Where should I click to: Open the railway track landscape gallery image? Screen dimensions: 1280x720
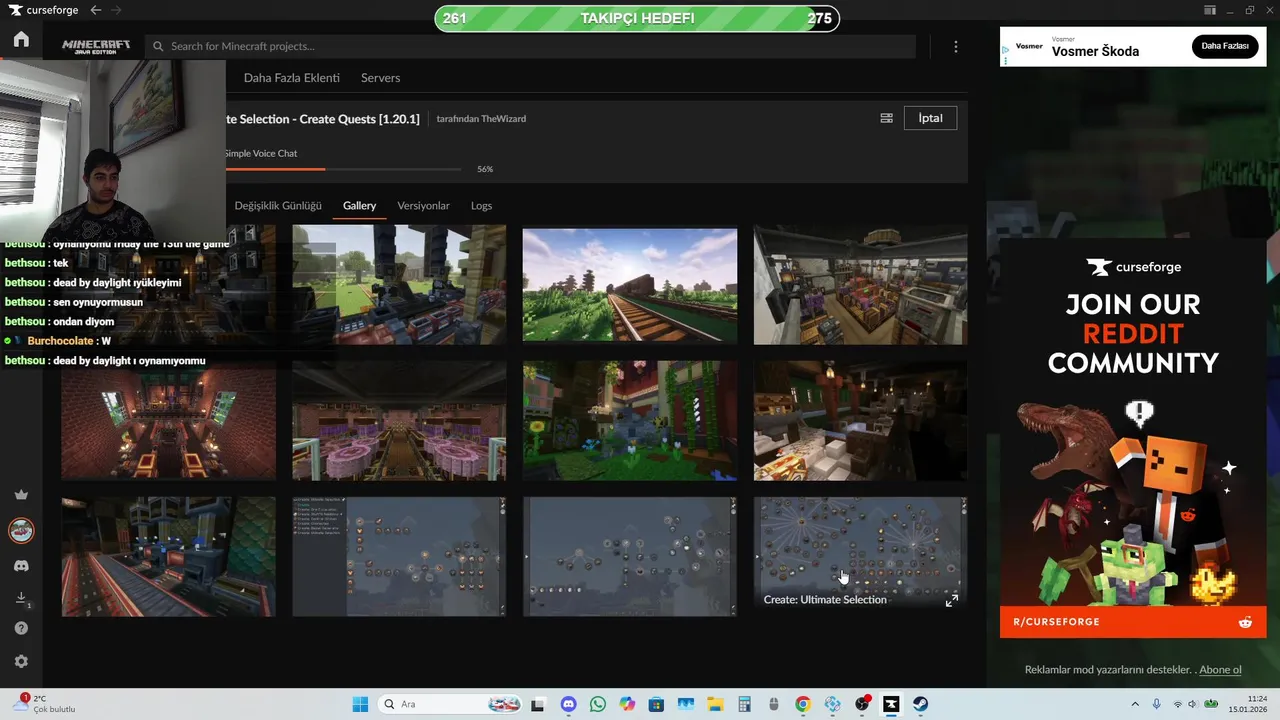(630, 286)
